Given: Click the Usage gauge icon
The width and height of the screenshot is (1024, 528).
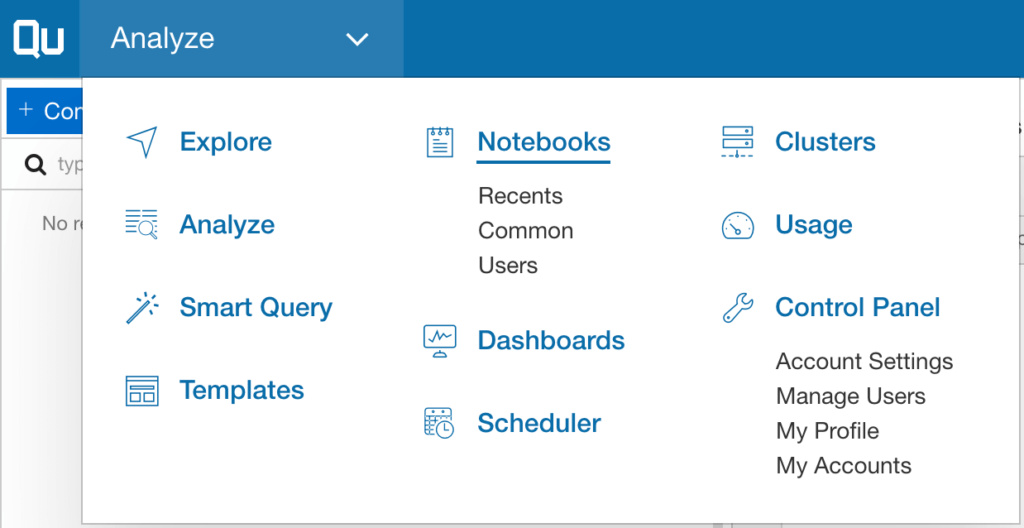Looking at the screenshot, I should click(x=737, y=225).
